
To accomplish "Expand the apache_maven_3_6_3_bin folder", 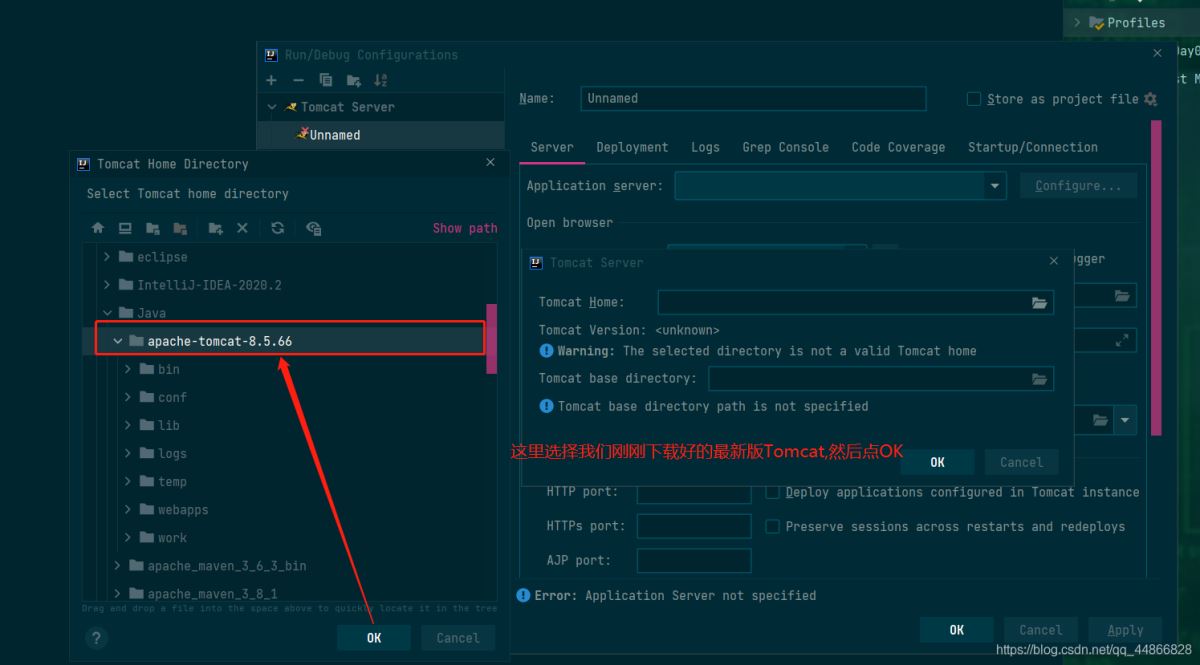I will 118,566.
